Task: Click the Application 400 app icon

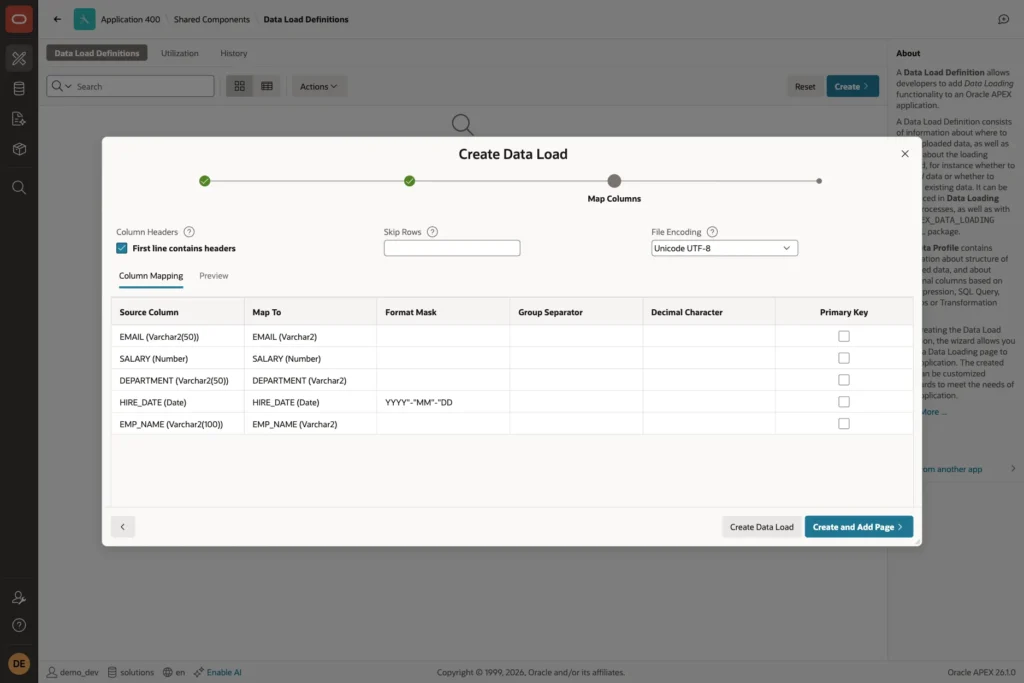Action: [x=84, y=19]
